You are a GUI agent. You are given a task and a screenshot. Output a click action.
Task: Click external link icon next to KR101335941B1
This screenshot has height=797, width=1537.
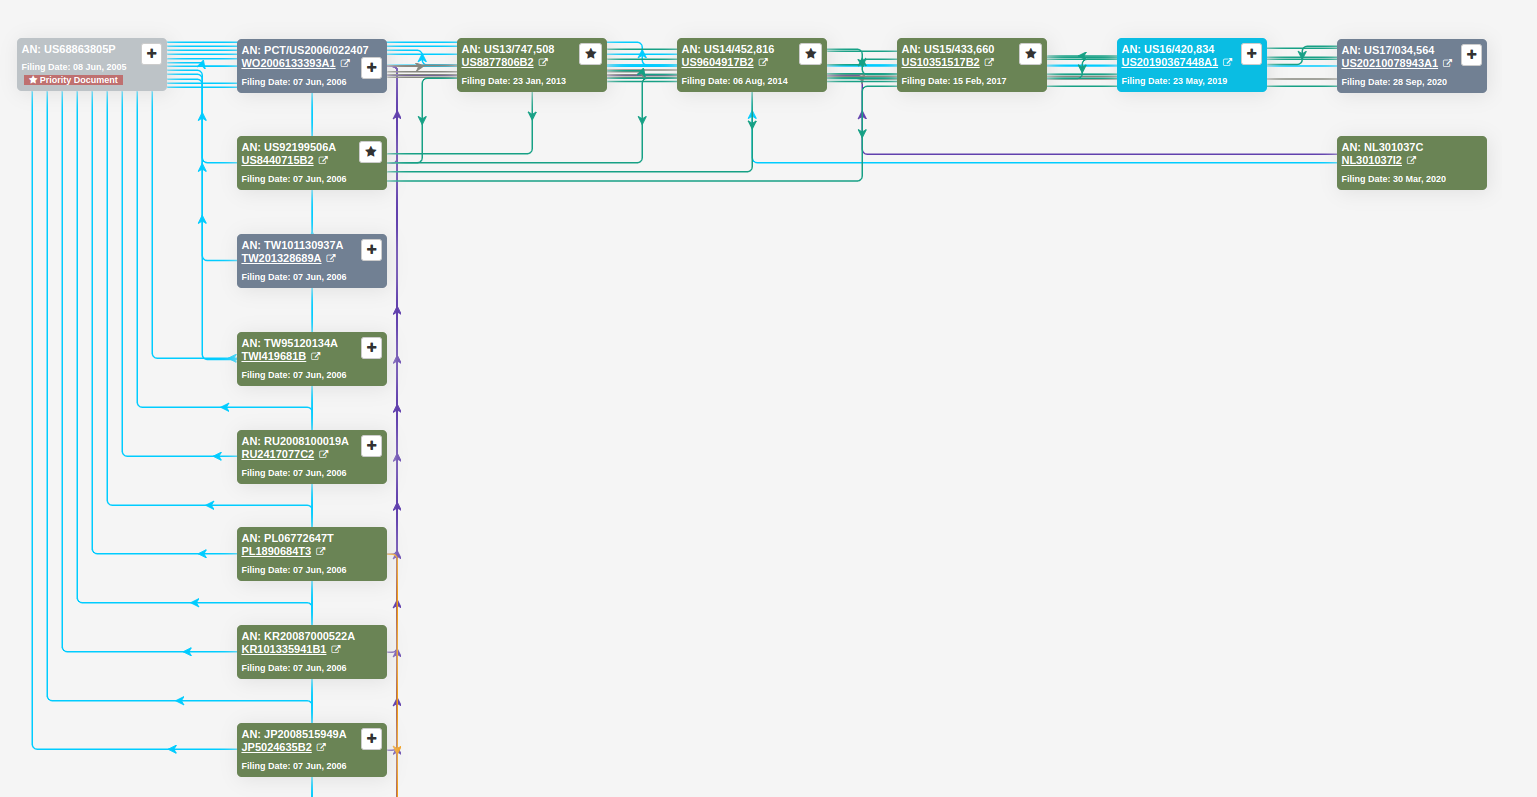coord(337,649)
